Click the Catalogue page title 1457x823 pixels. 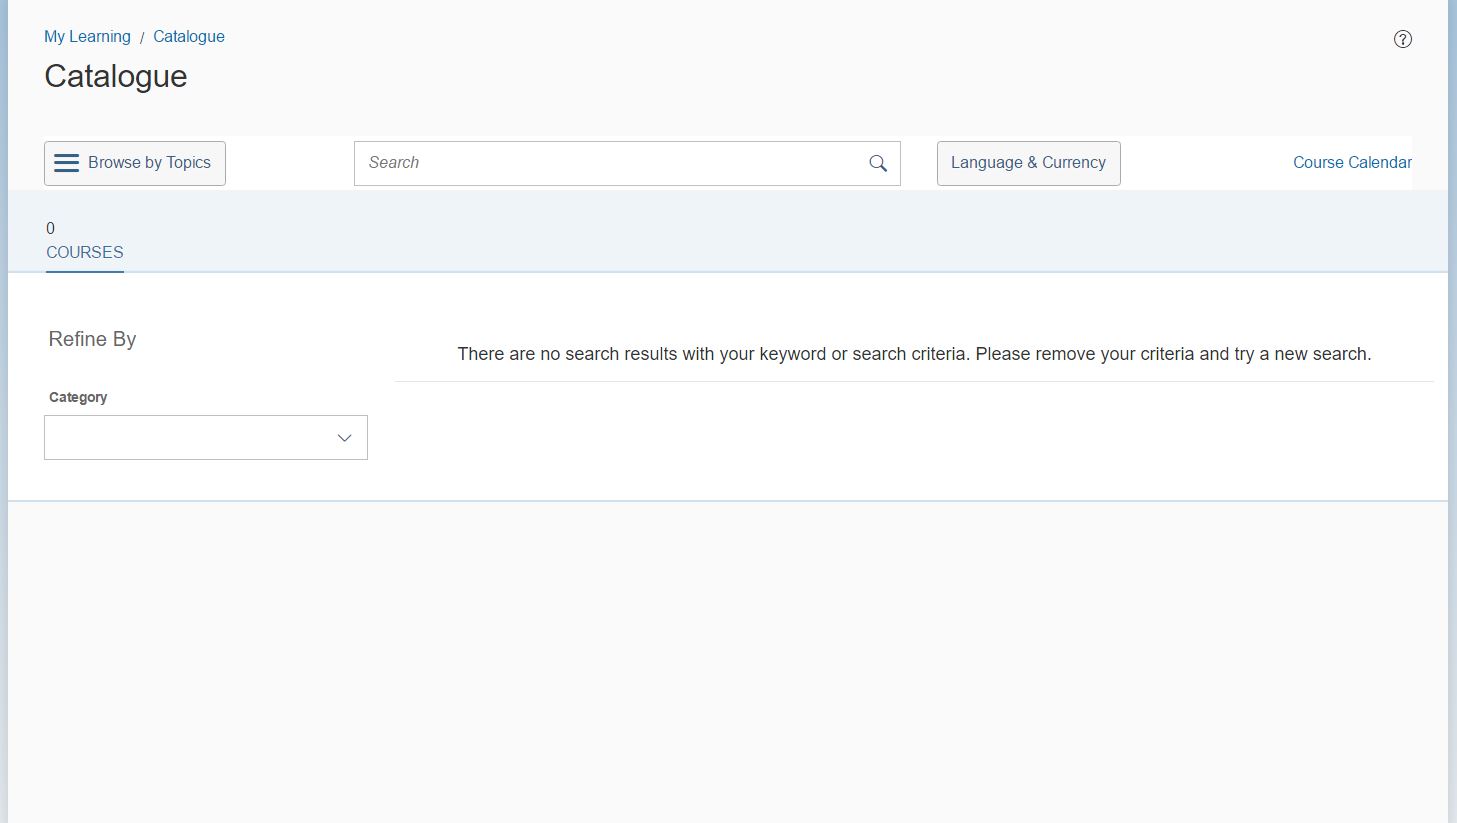tap(116, 76)
